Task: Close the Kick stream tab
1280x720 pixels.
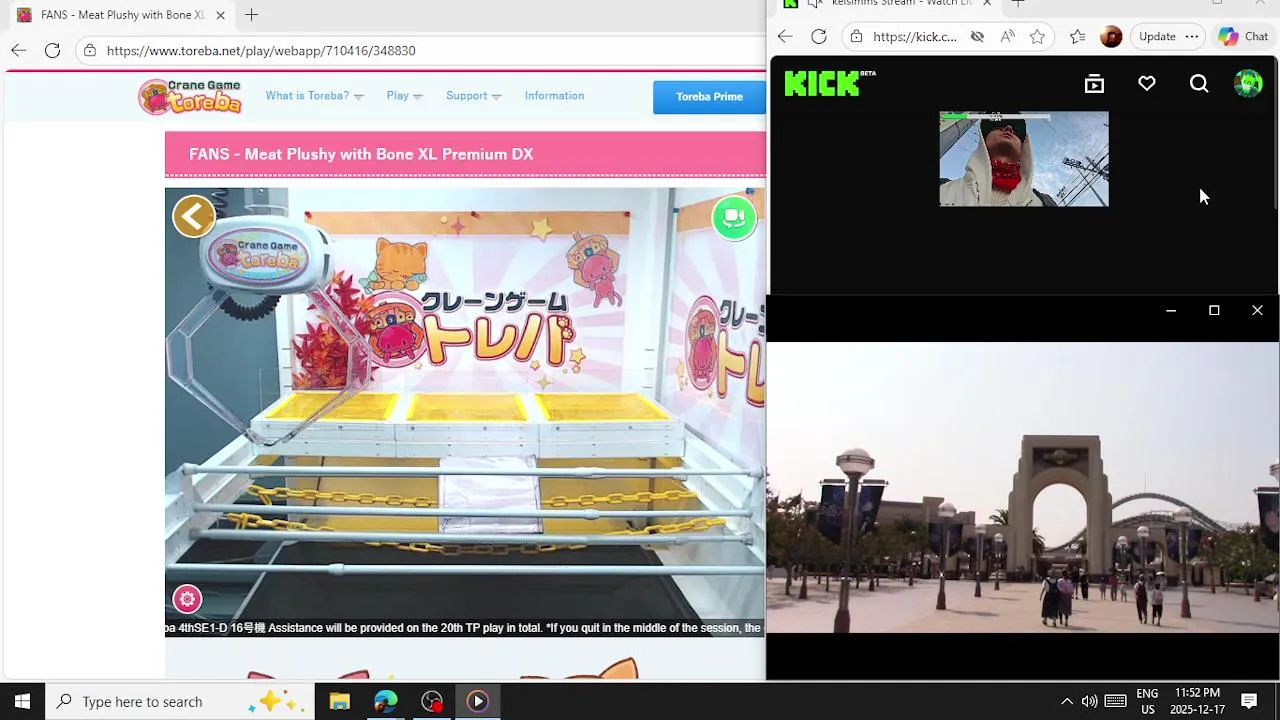Action: 987,4
